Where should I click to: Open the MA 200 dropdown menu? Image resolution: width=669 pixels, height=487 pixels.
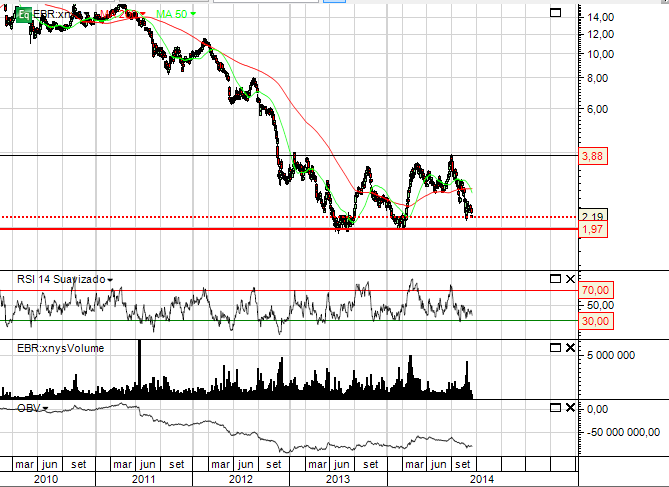[x=143, y=15]
